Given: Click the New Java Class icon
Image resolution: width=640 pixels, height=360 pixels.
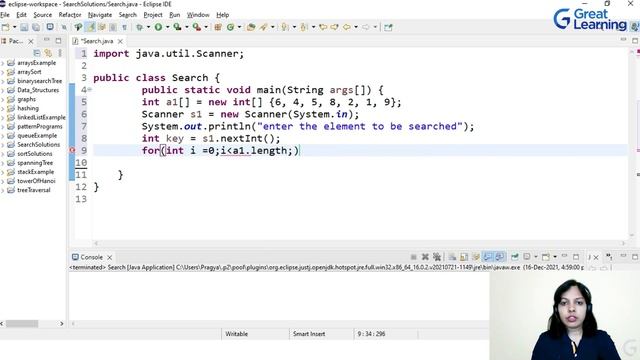Looking at the screenshot, I should point(230,27).
